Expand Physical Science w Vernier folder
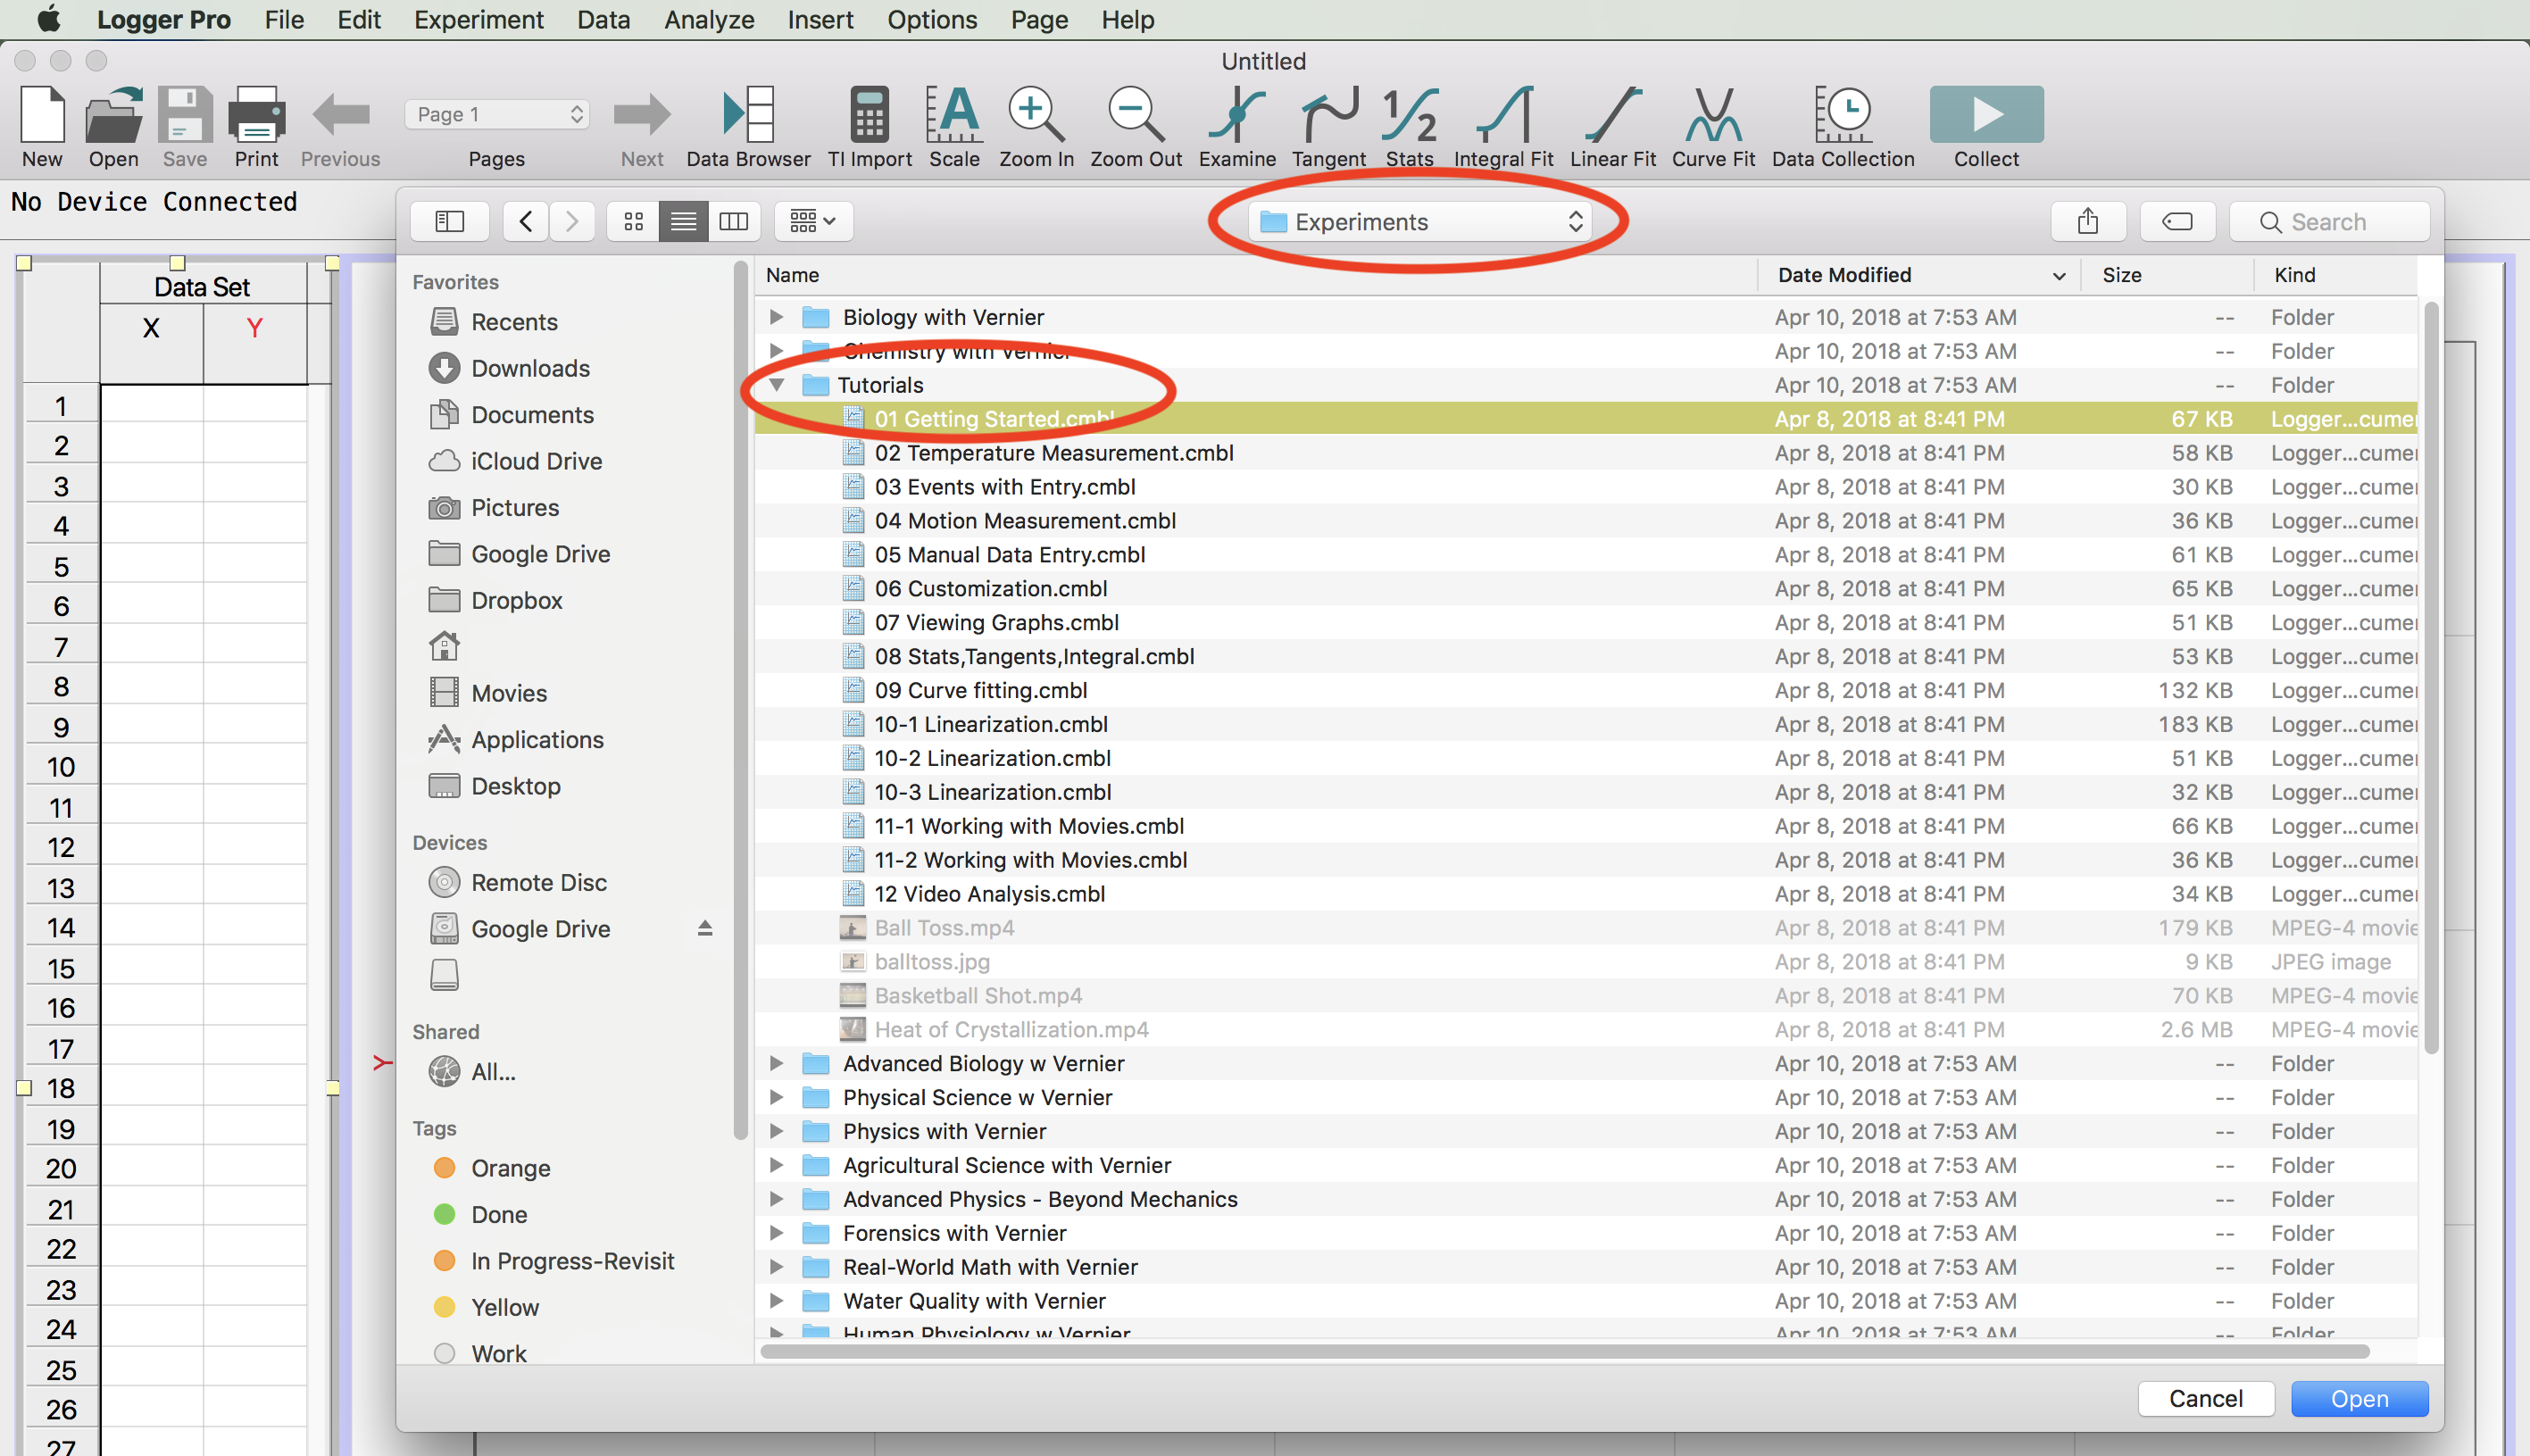 [776, 1097]
